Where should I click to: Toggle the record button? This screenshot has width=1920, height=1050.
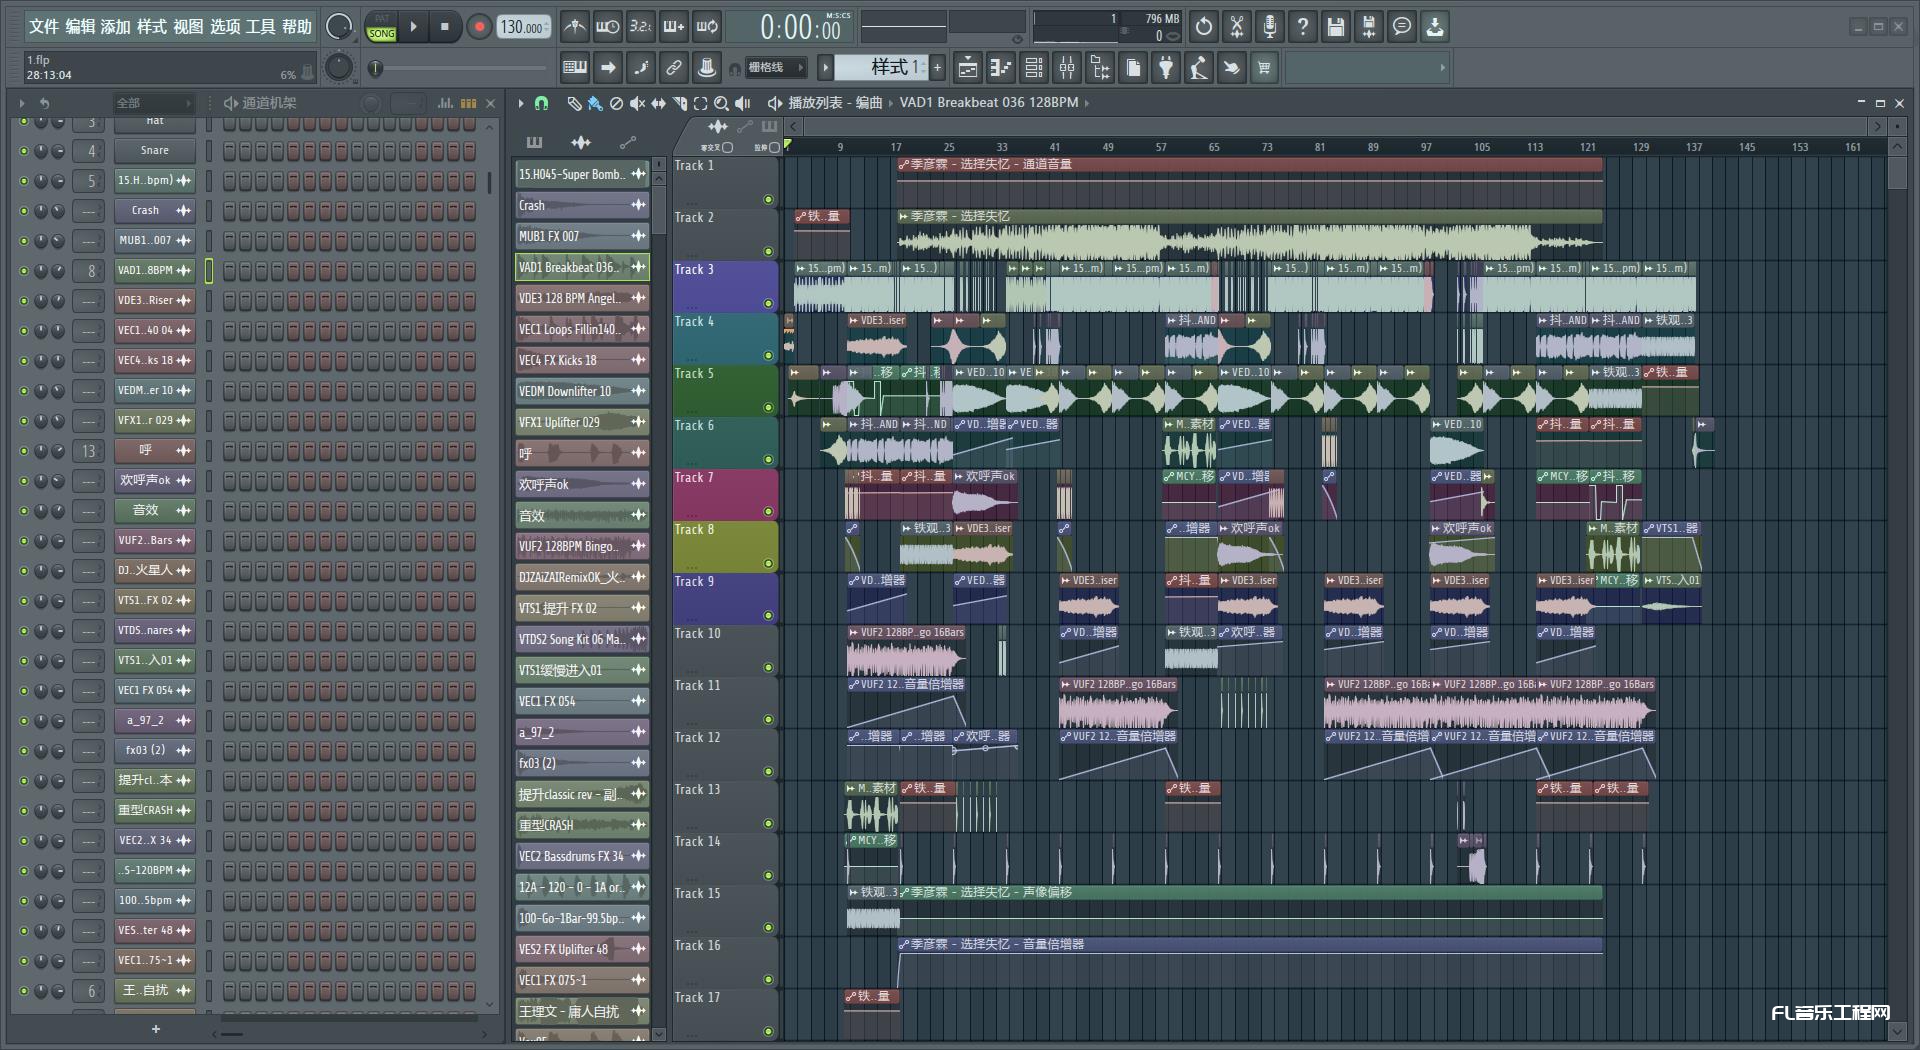click(479, 27)
